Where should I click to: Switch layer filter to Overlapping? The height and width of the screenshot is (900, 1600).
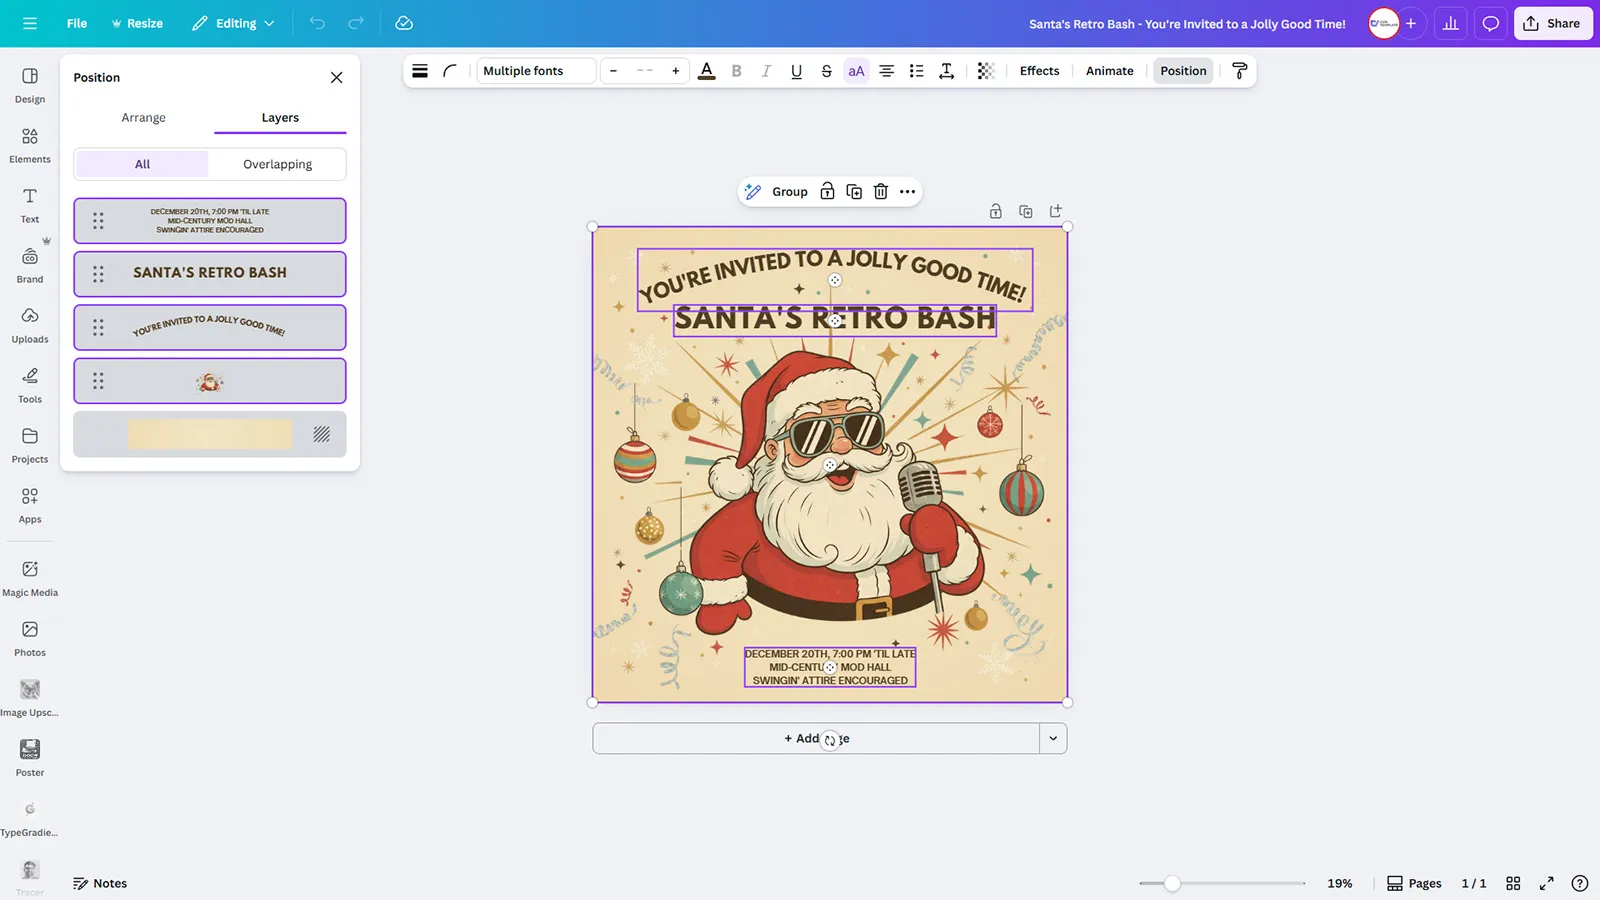tap(277, 164)
